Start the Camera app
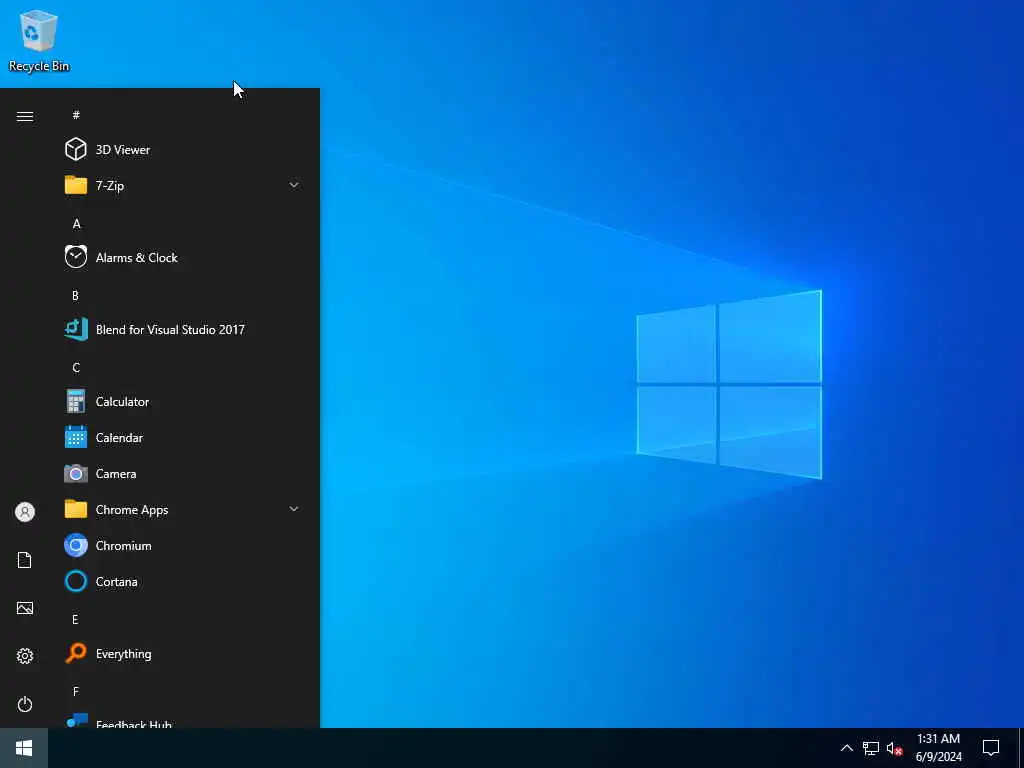 click(x=182, y=473)
